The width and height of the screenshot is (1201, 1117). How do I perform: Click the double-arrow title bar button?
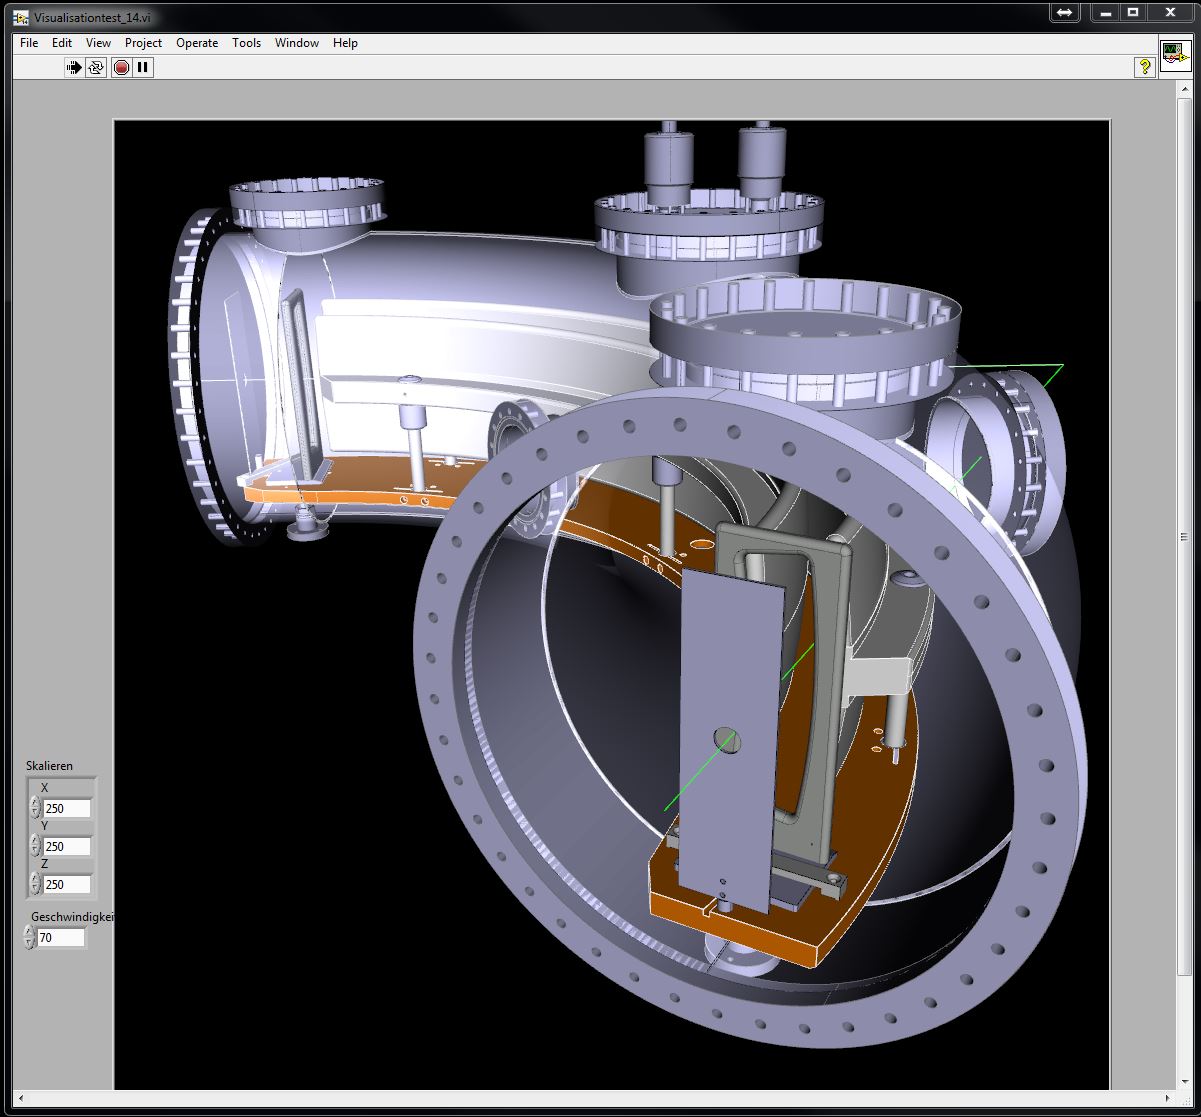[x=1064, y=13]
